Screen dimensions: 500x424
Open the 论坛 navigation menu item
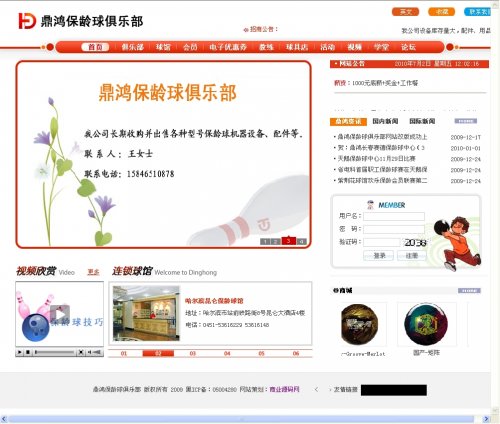coord(408,47)
